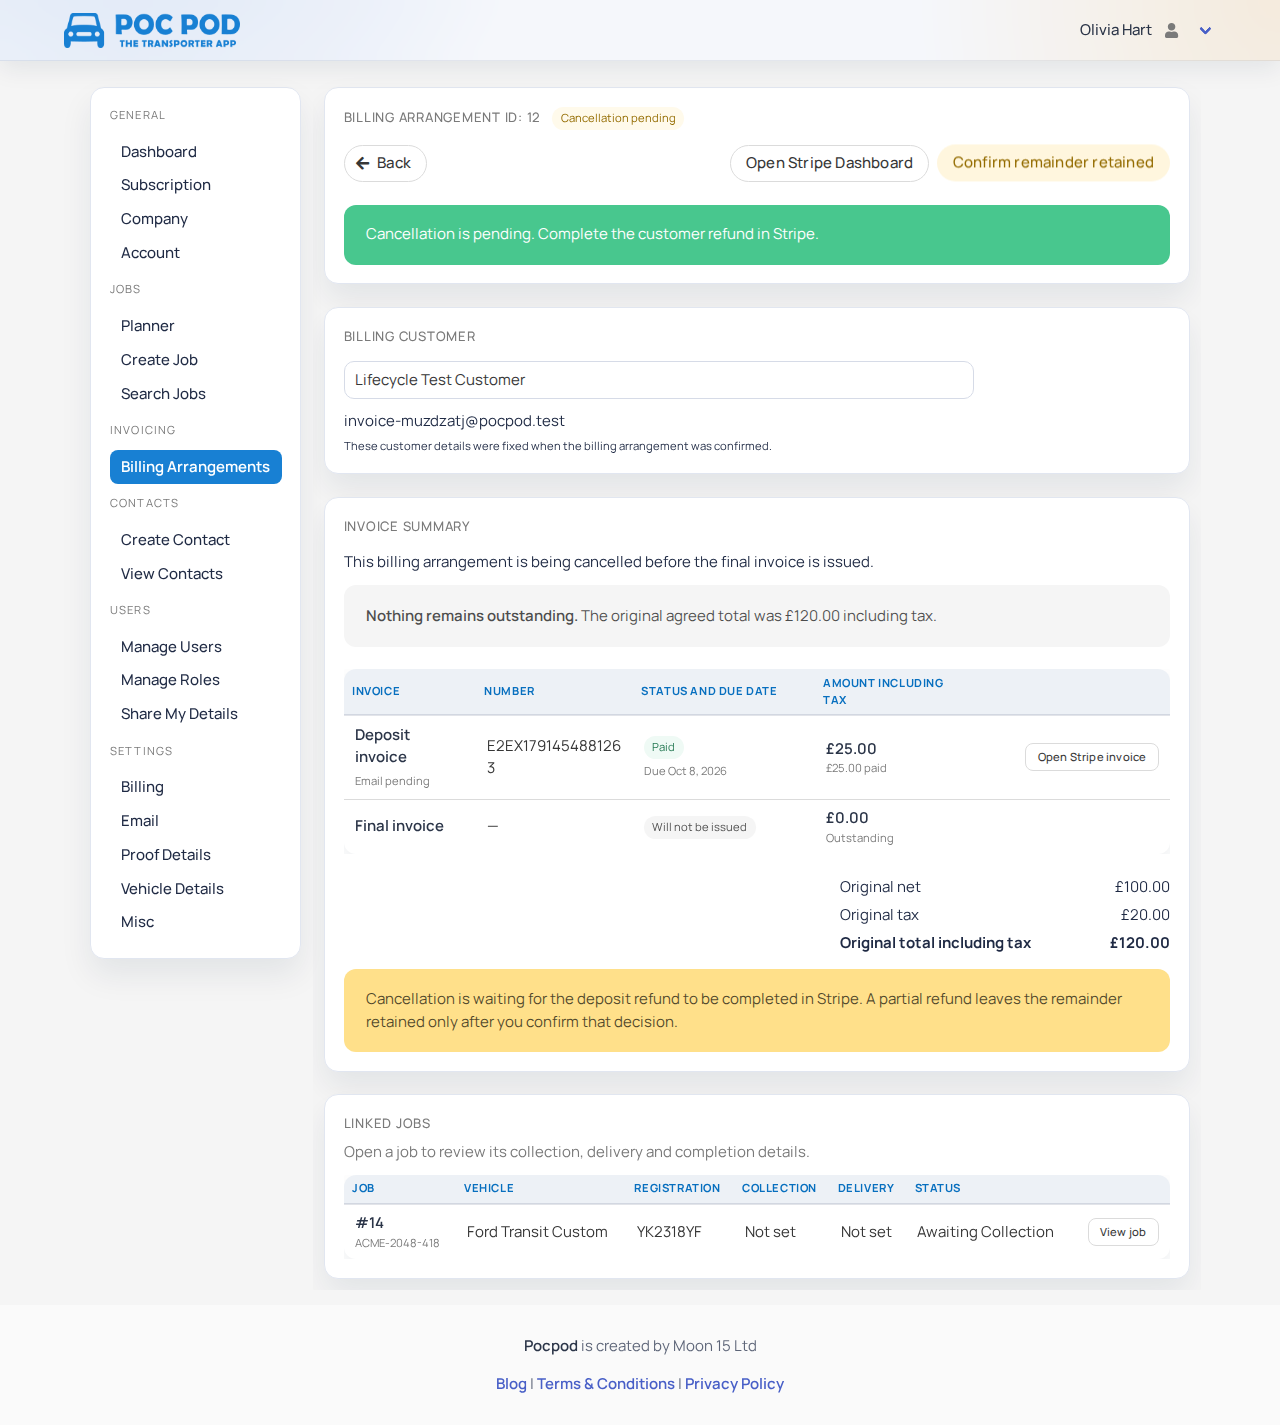Screen dimensions: 1280x1425
Task: Open Create Contact page
Action: [175, 540]
